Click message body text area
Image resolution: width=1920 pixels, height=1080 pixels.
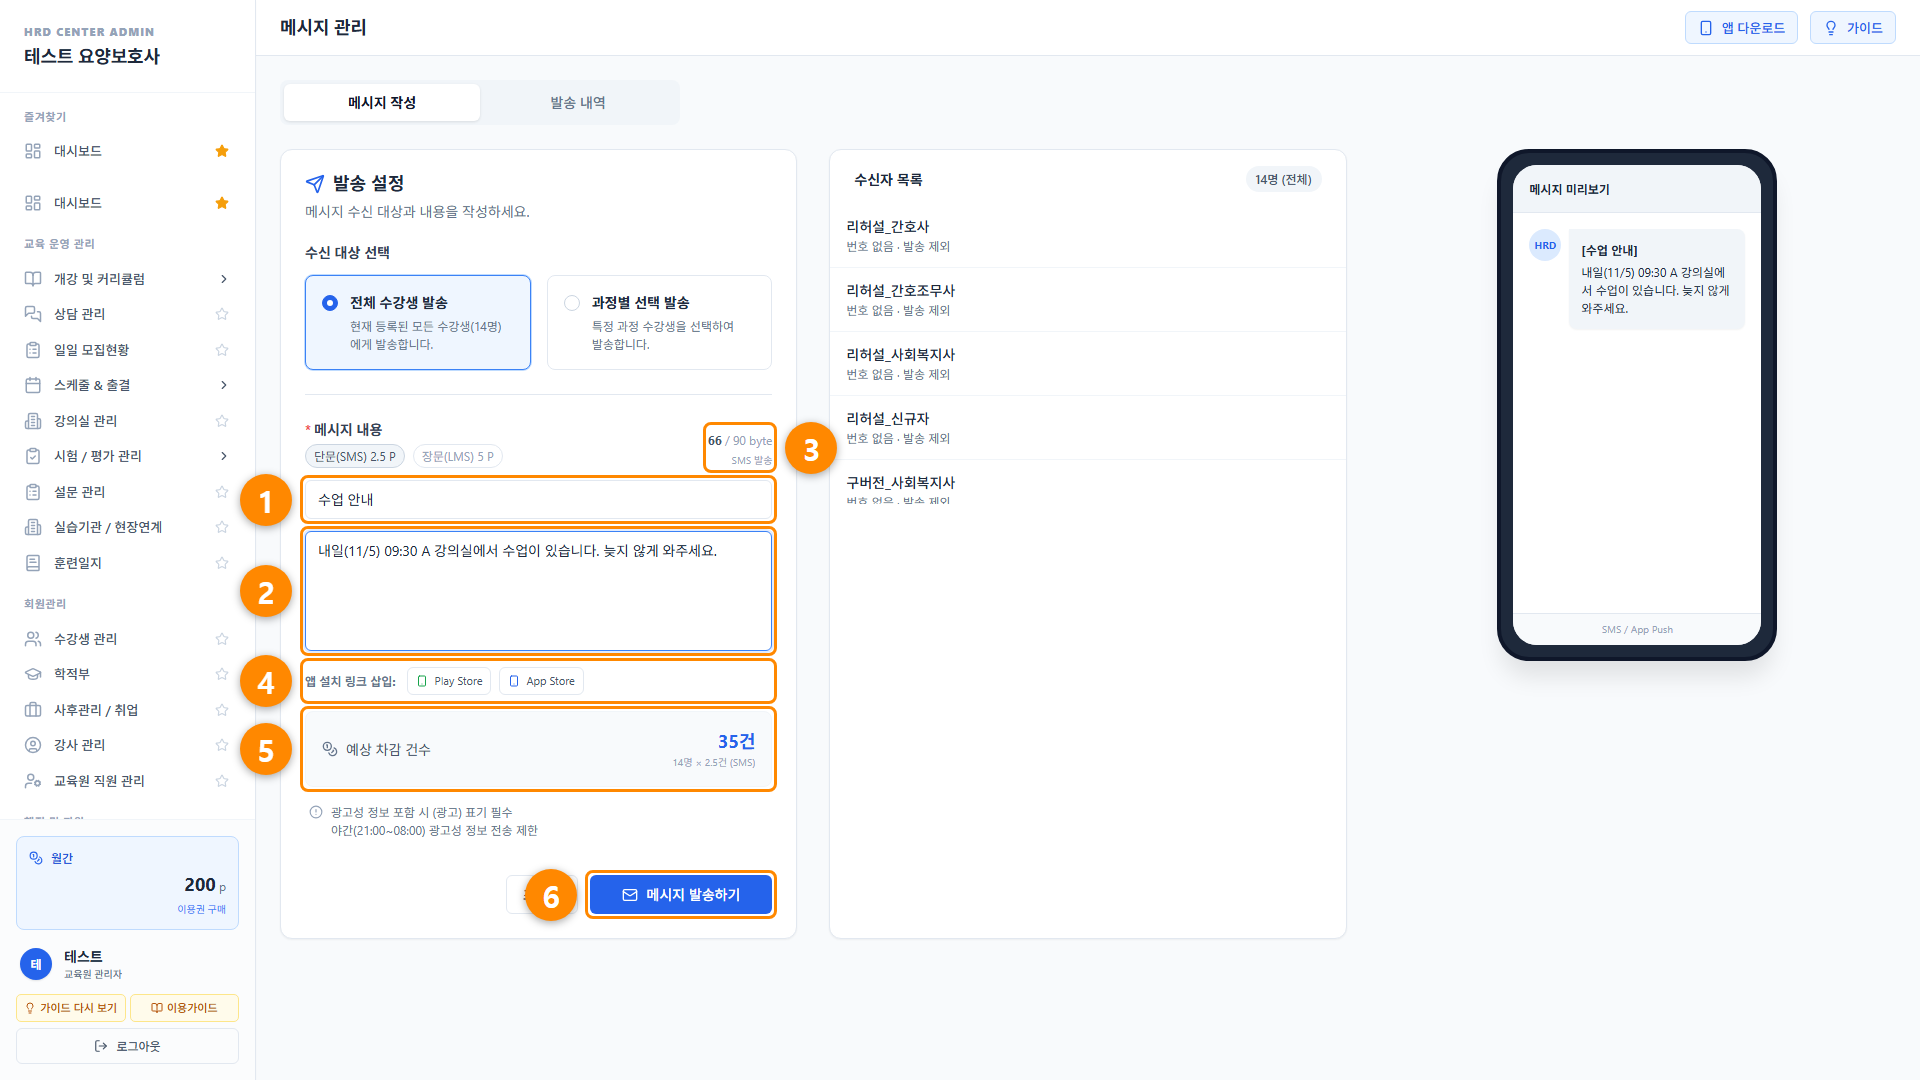click(538, 591)
